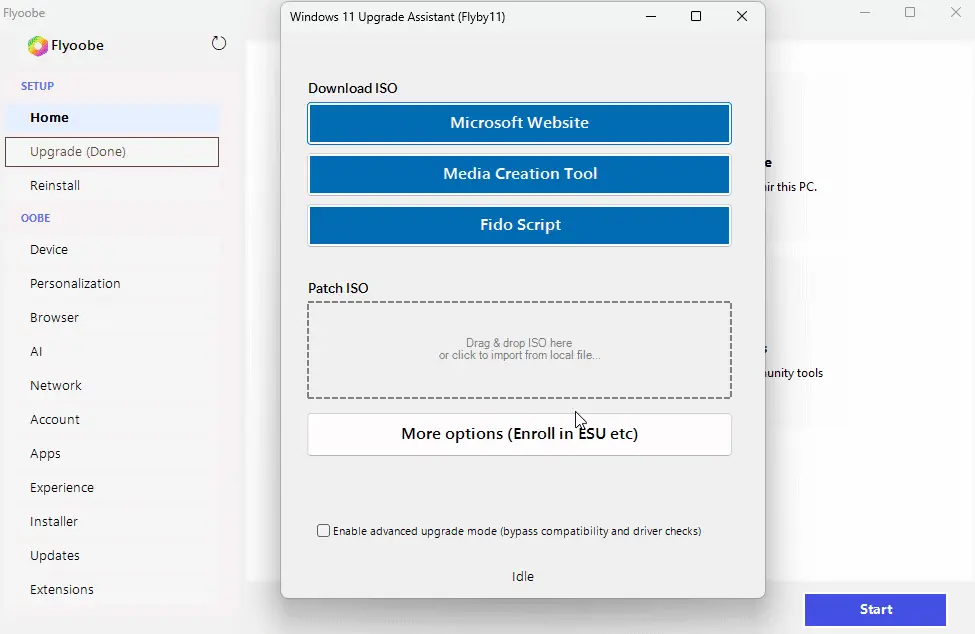The height and width of the screenshot is (634, 975).
Task: Click the OOBE section label
Action: (x=35, y=218)
